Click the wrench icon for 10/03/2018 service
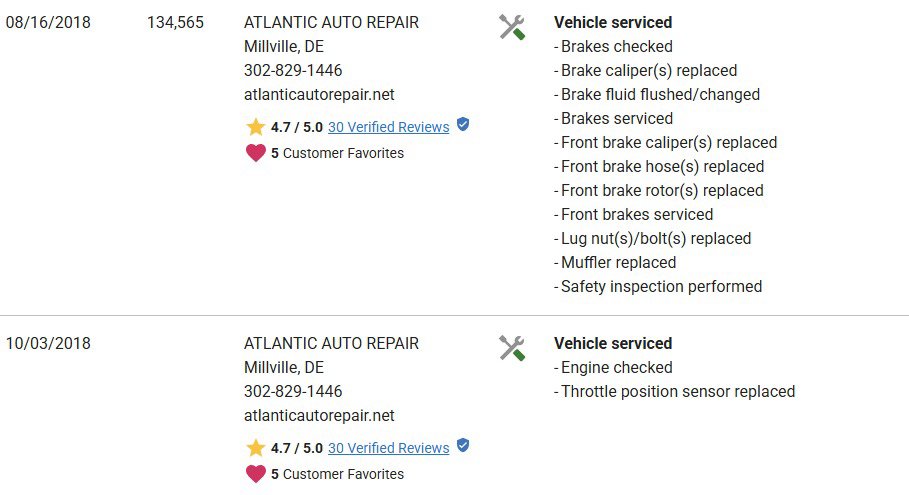The width and height of the screenshot is (909, 495). (512, 348)
